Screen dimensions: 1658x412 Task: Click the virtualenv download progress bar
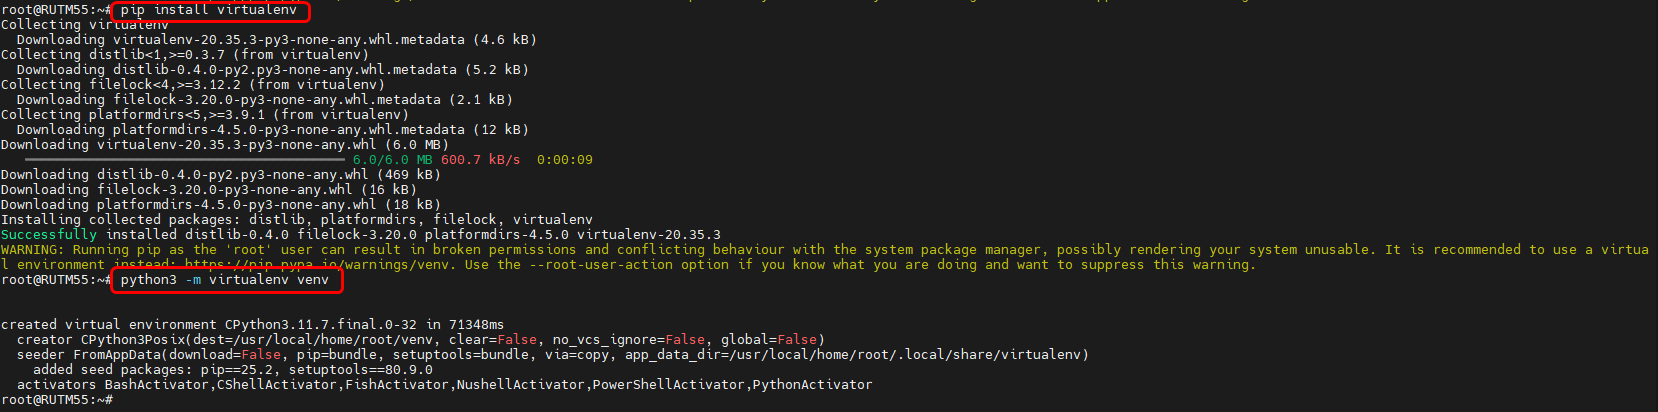(x=185, y=160)
